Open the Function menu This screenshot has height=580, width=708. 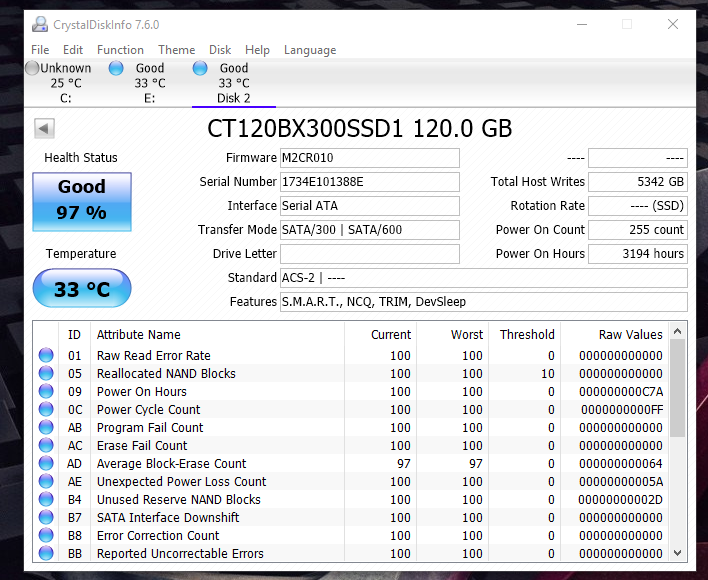pos(120,50)
